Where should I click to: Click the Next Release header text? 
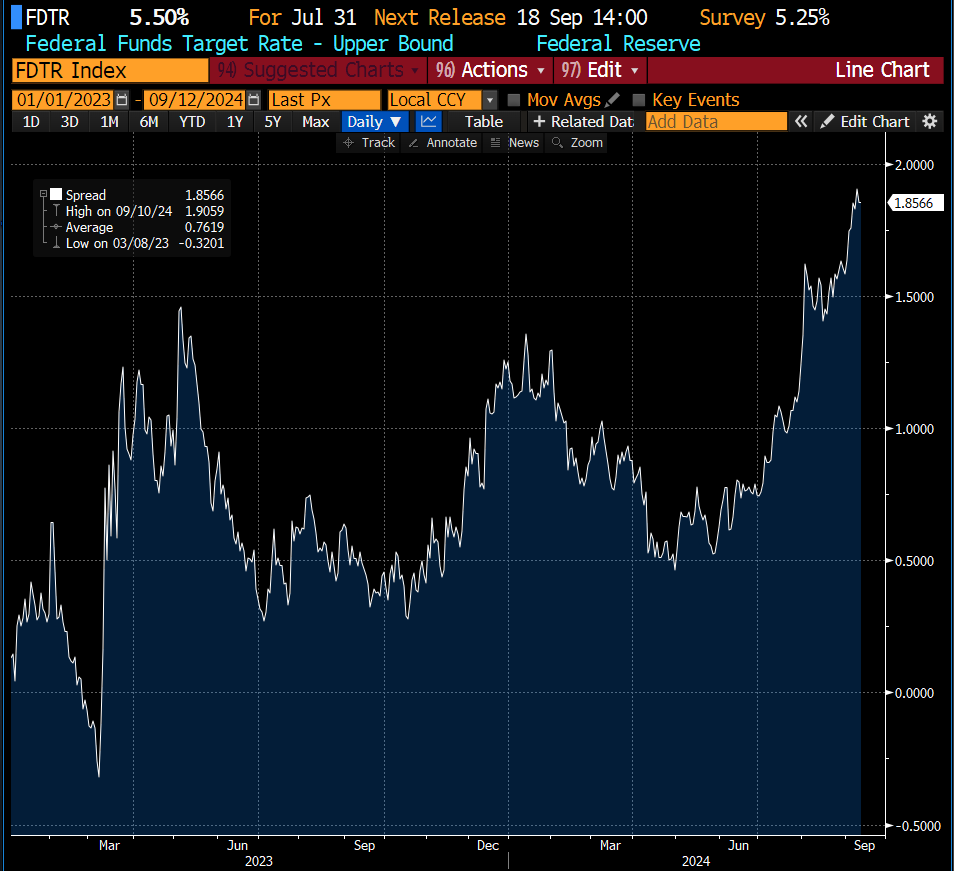(440, 18)
